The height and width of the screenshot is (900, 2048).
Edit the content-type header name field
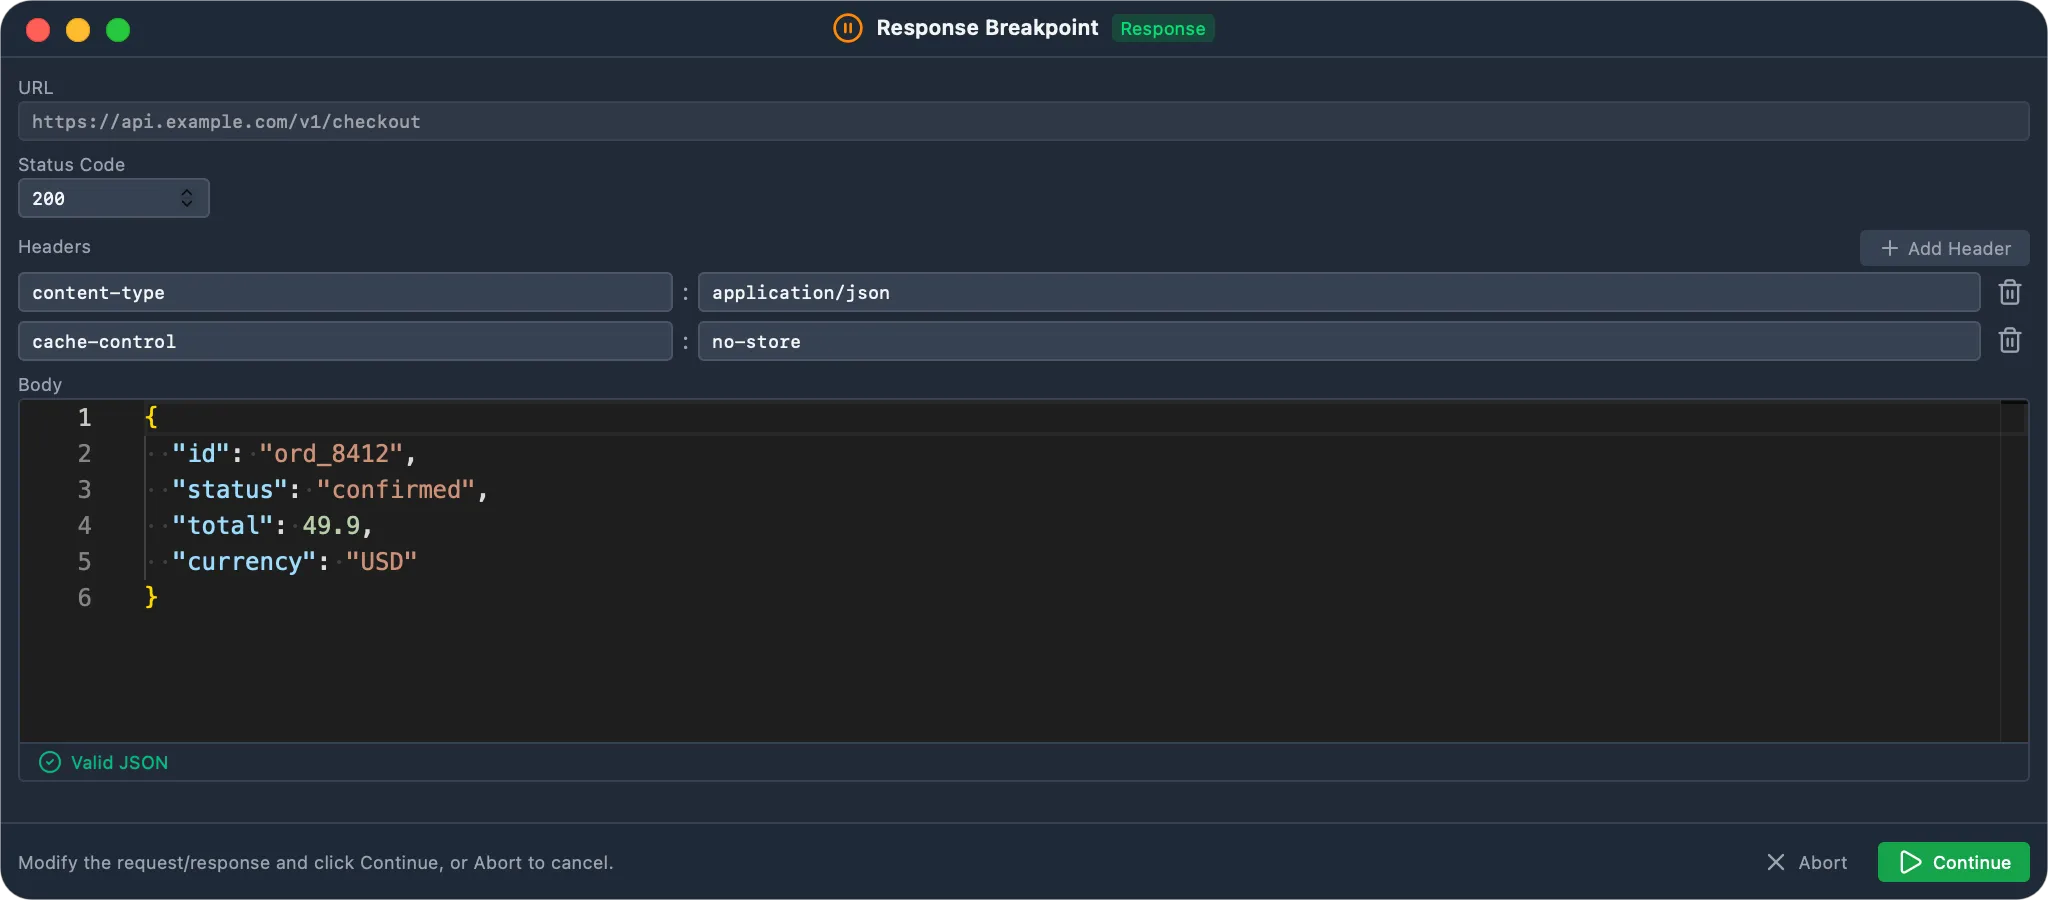click(345, 292)
